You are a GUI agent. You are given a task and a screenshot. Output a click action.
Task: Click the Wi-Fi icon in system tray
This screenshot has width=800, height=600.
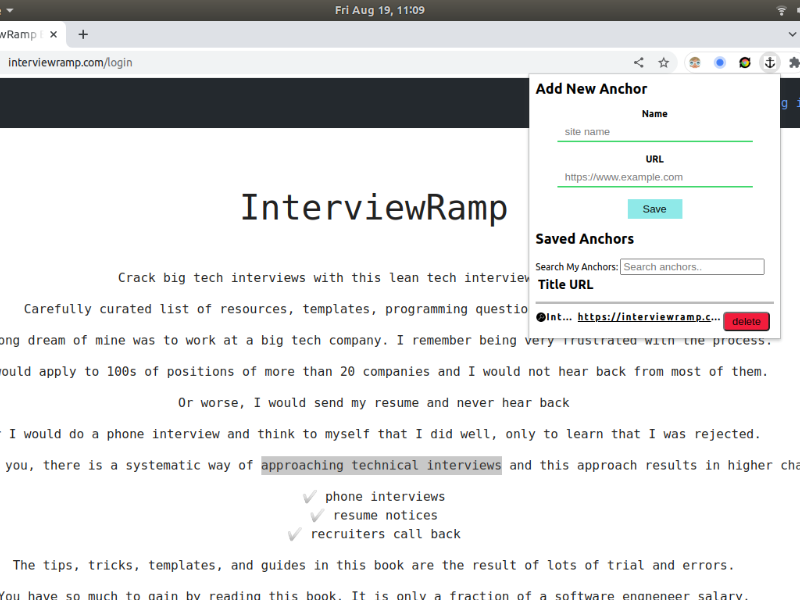coord(781,10)
